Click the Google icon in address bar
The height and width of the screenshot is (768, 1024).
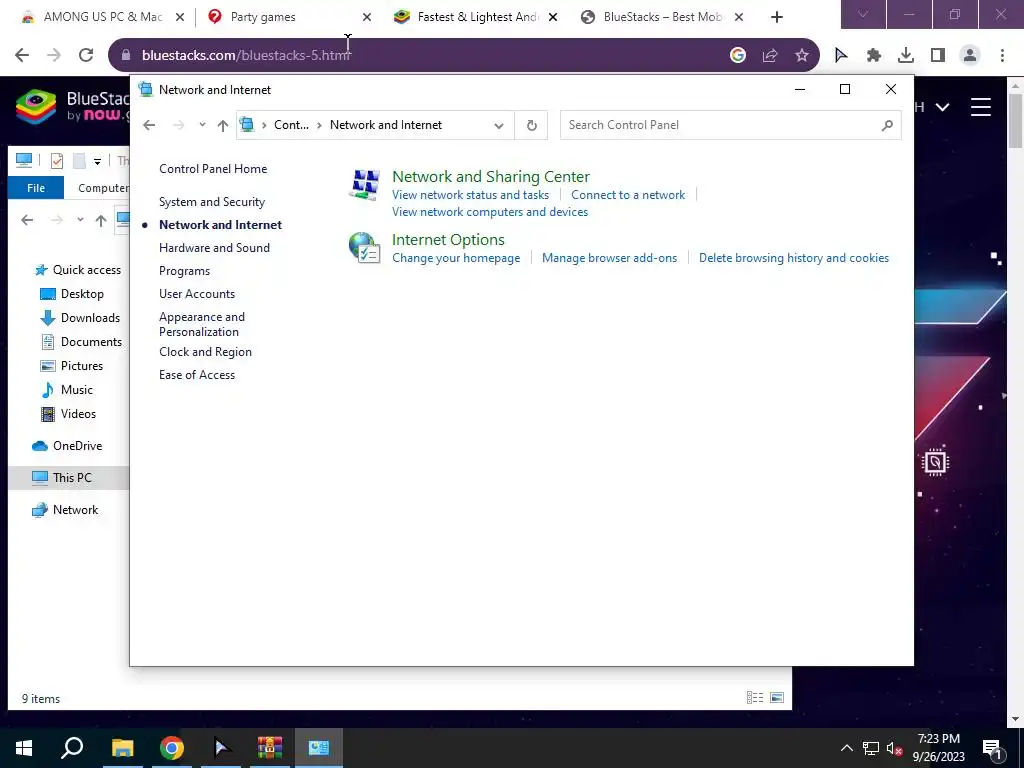click(738, 56)
